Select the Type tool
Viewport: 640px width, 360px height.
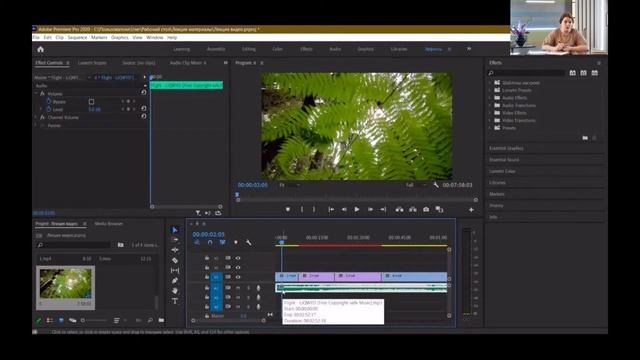(x=175, y=301)
